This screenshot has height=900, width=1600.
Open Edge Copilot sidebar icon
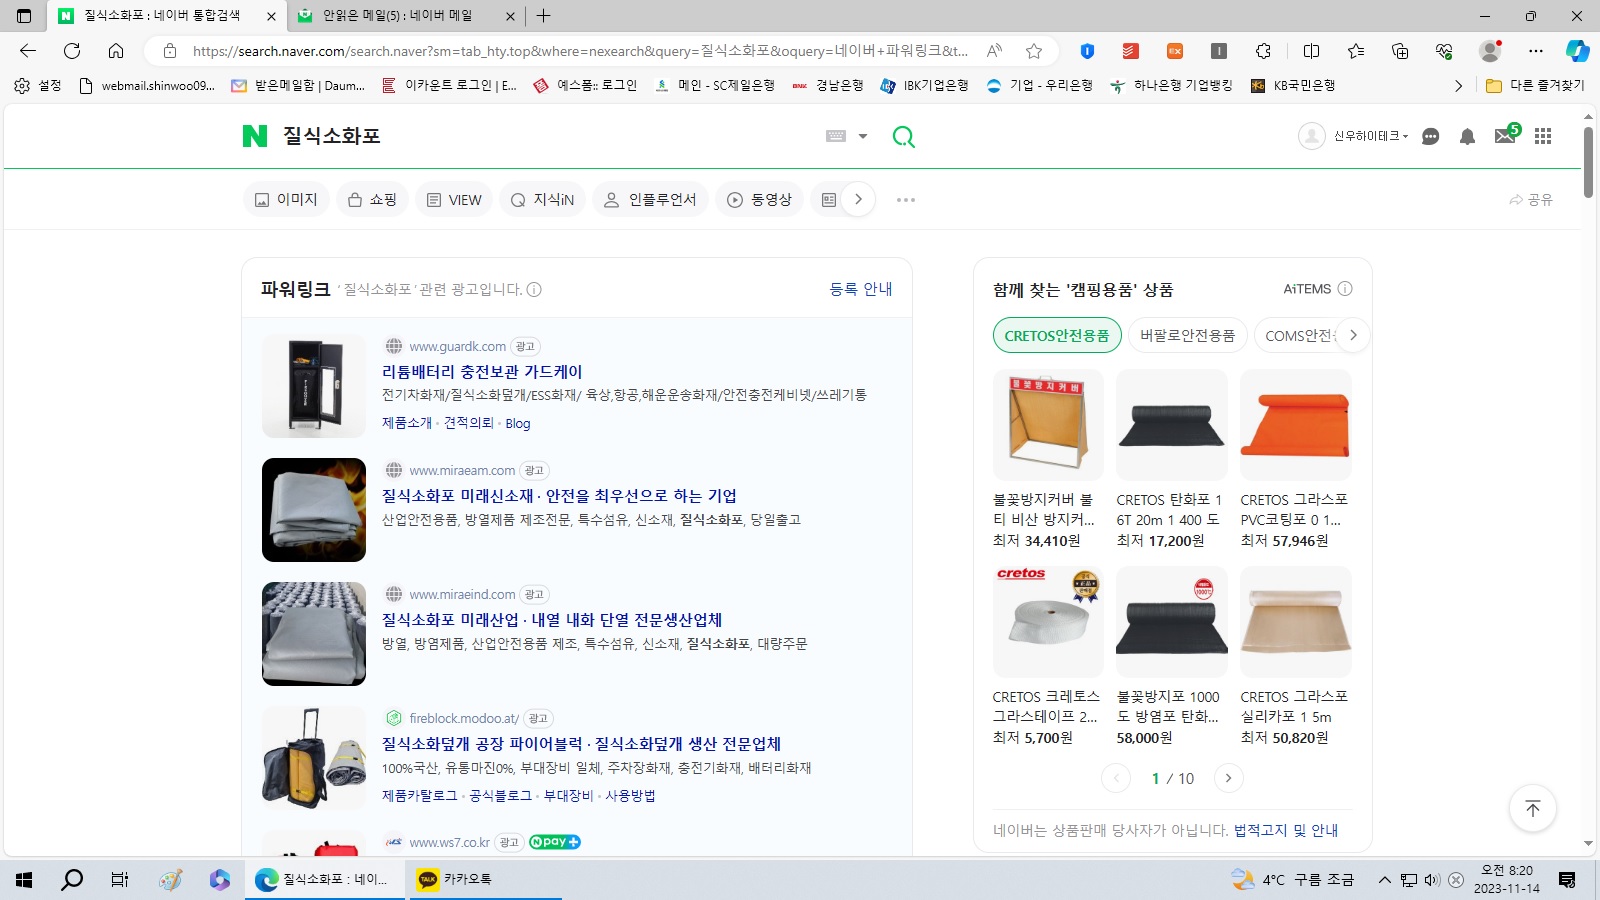1578,51
